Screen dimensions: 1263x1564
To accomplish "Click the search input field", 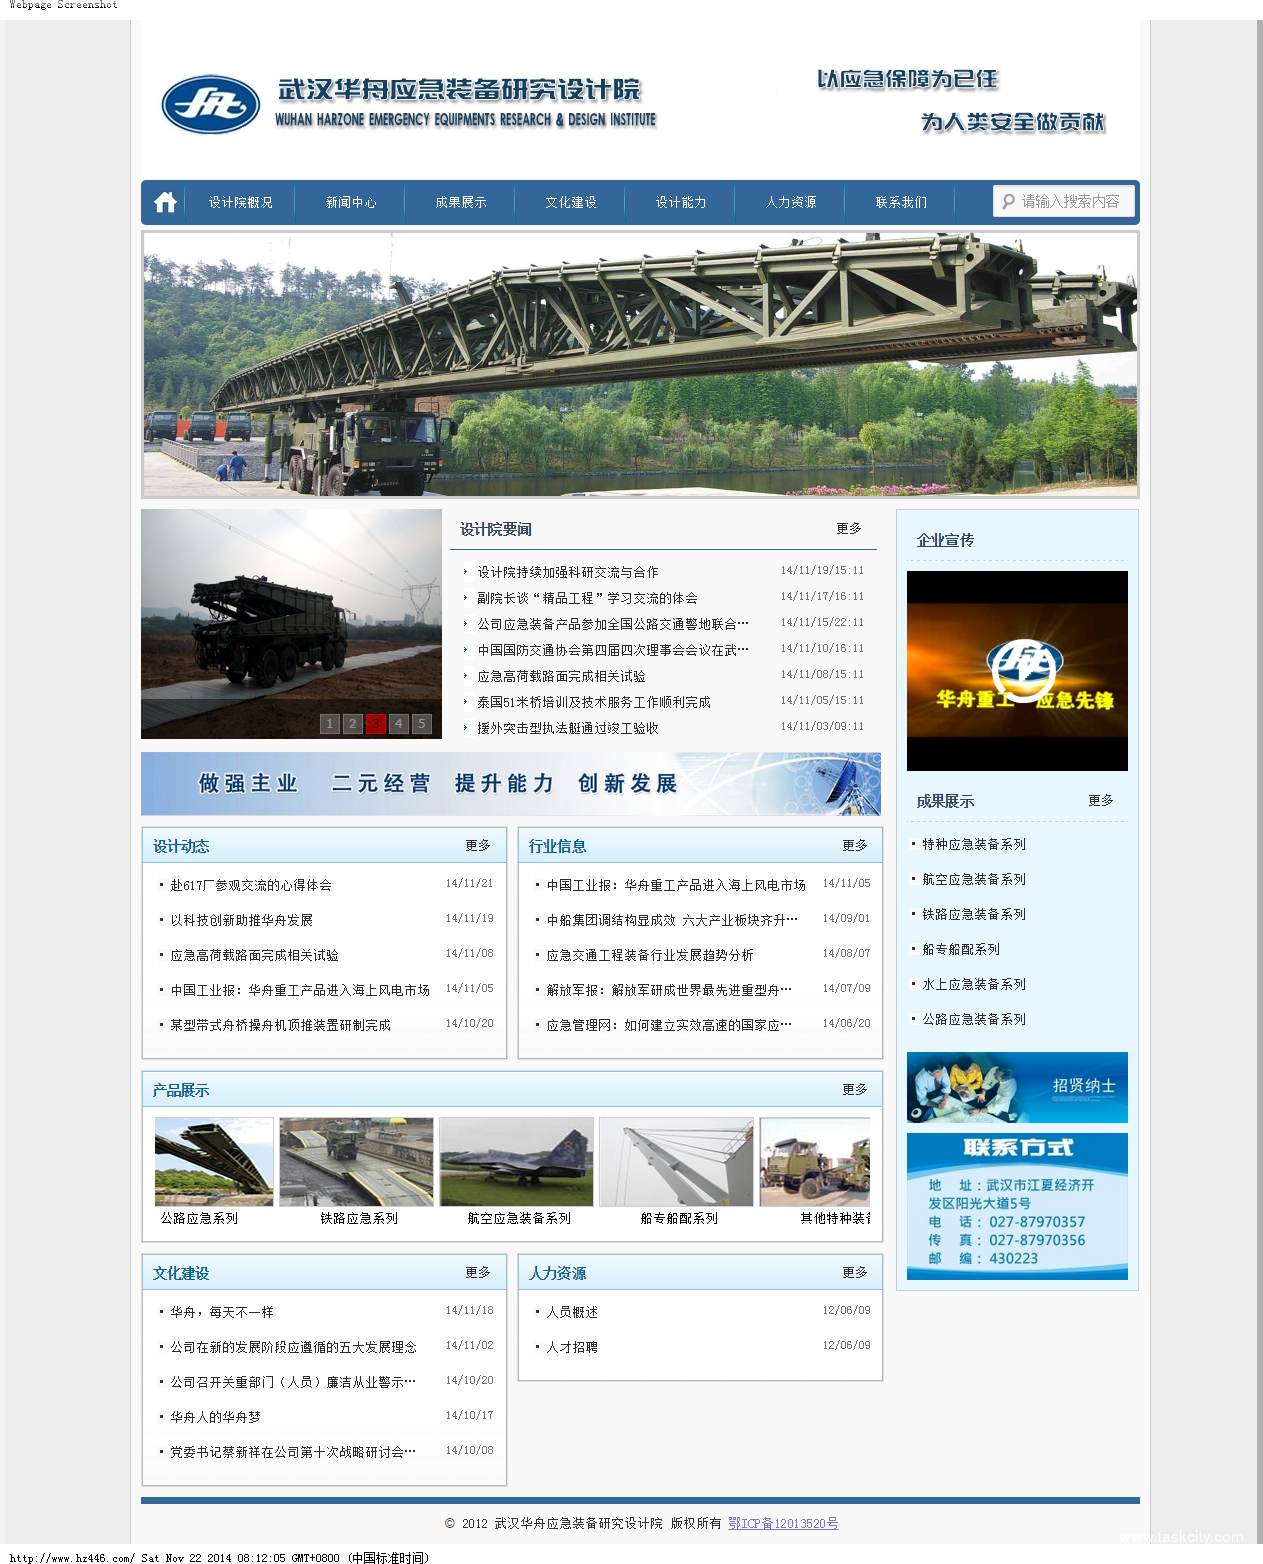I will point(1070,201).
